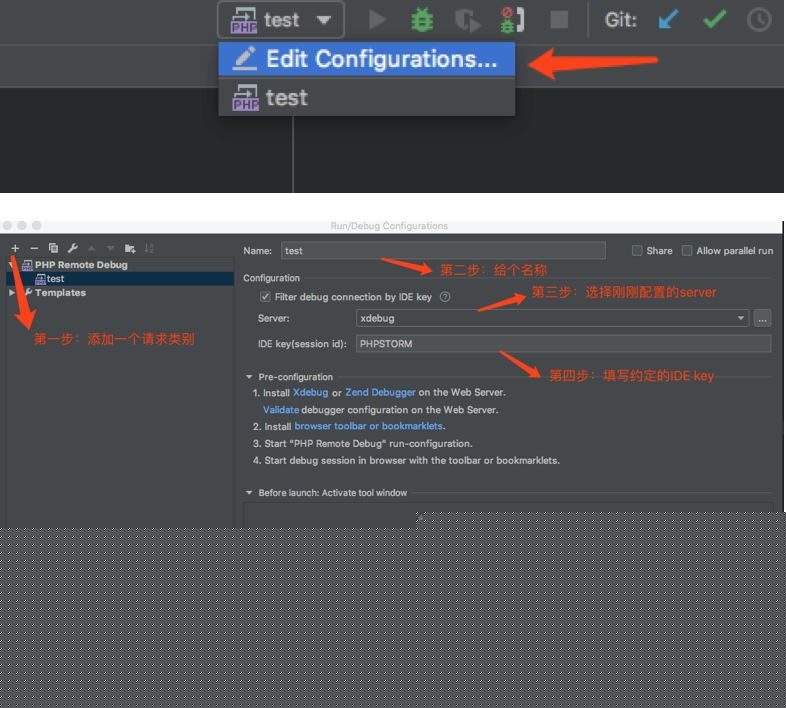Expand the Templates tree node
The width and height of the screenshot is (786, 708).
tap(13, 293)
